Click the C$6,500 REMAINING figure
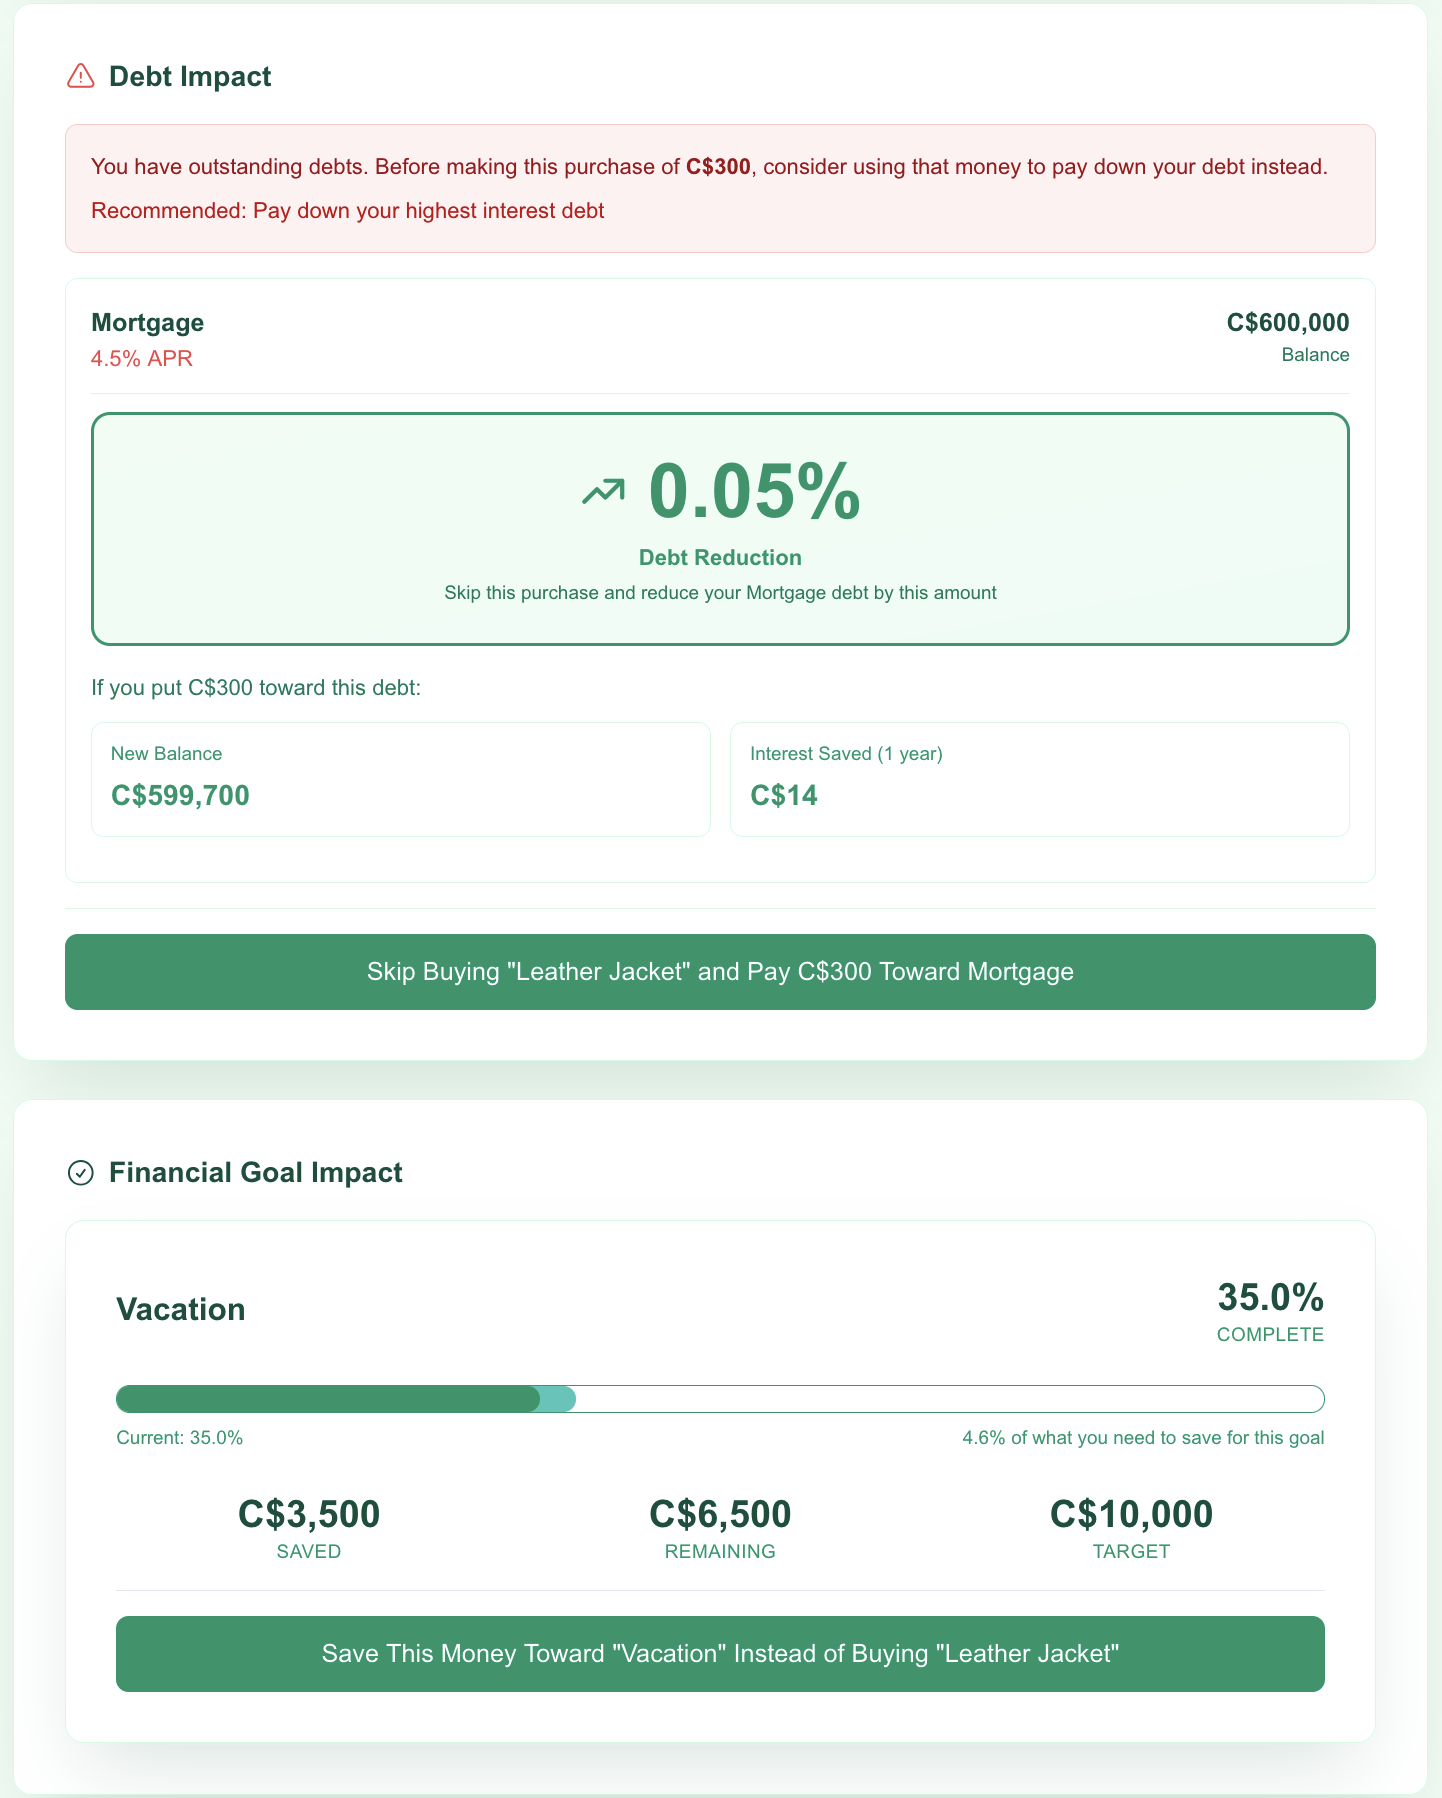 [x=720, y=1526]
